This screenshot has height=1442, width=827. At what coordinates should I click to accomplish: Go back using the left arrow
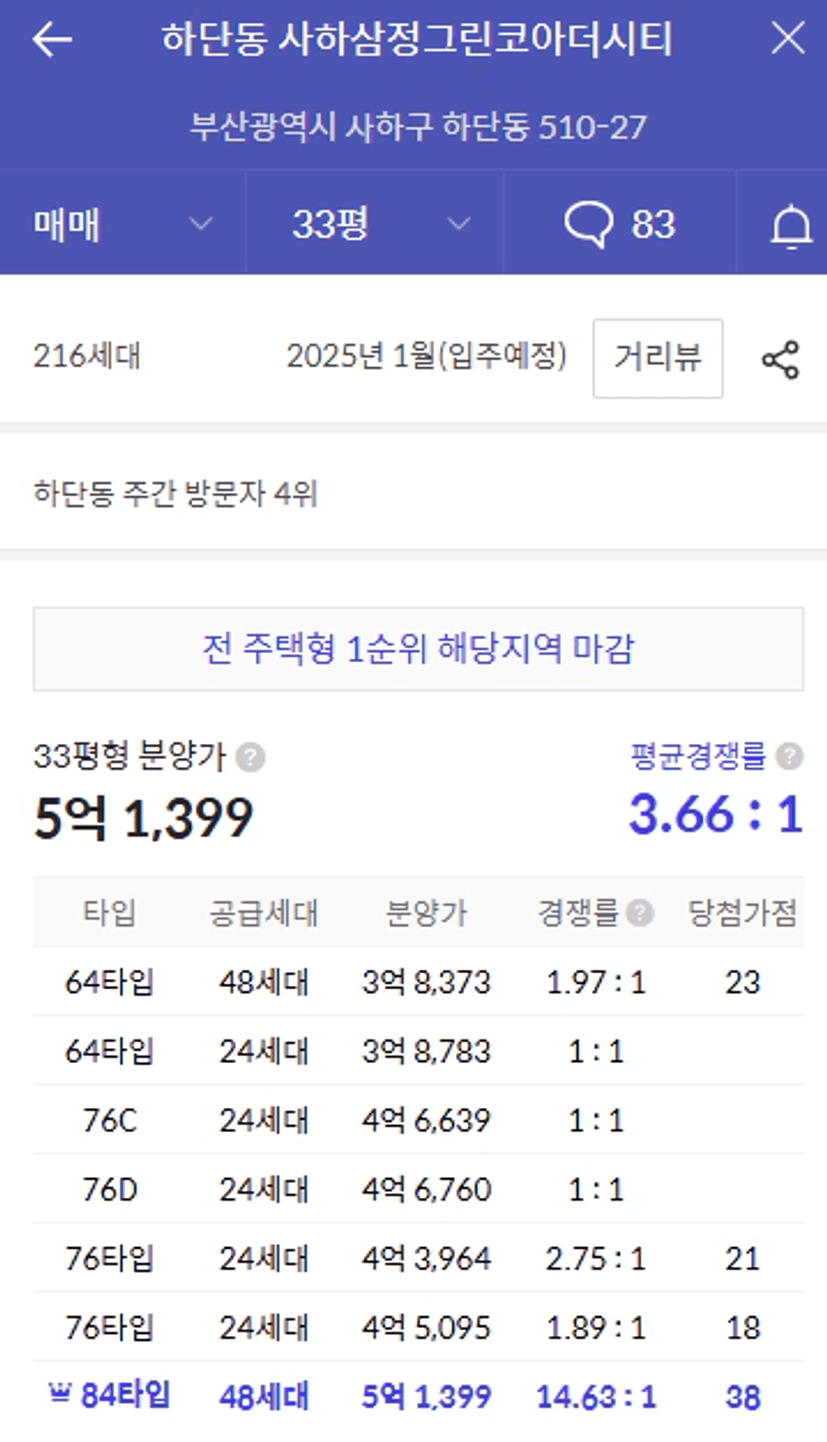pyautogui.click(x=52, y=40)
